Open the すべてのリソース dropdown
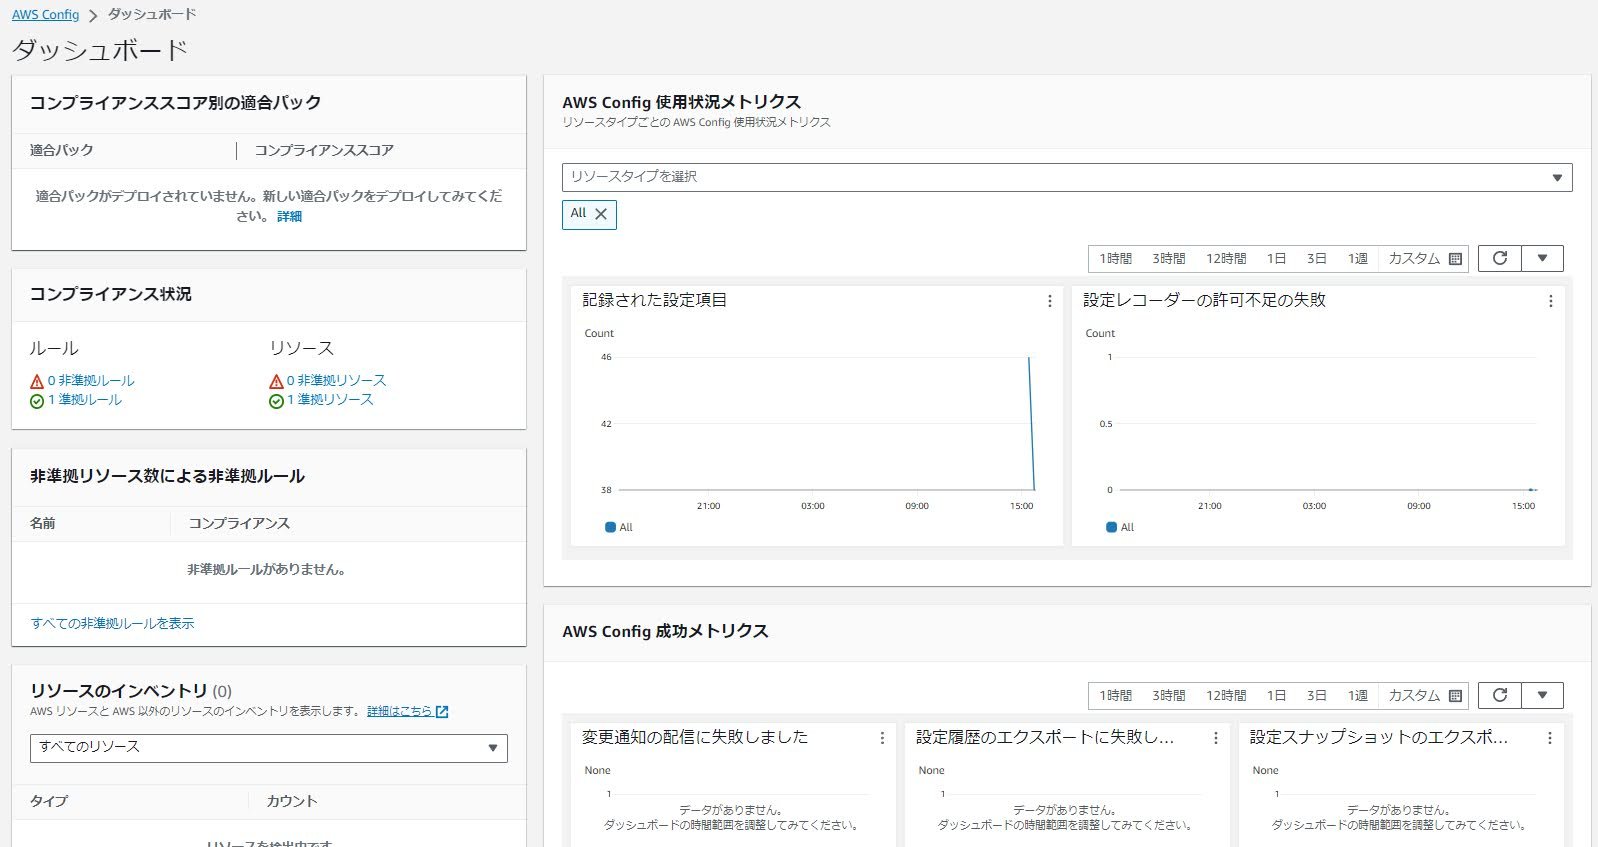This screenshot has height=847, width=1598. click(x=268, y=748)
